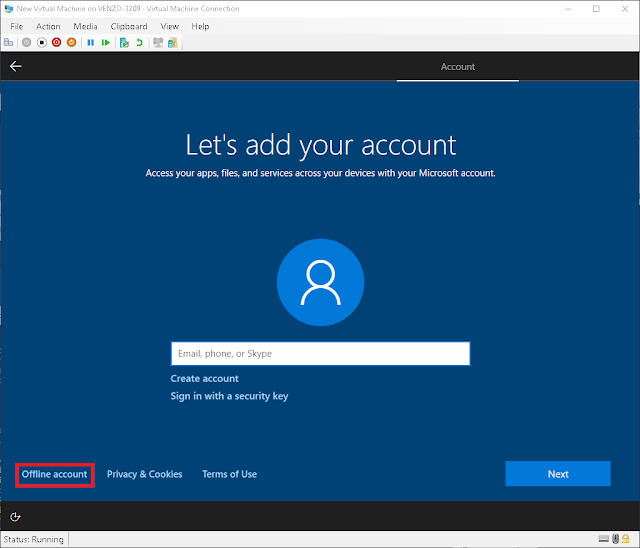This screenshot has width=640, height=548.
Task: Open the Clipboard menu
Action: point(129,27)
